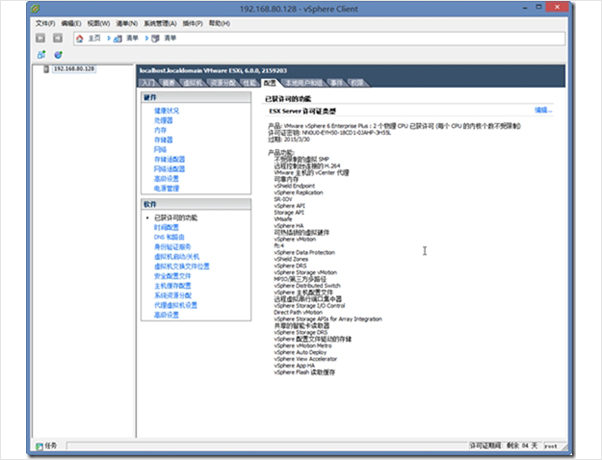Click the vSphere Client logo in title bar
The height and width of the screenshot is (460, 602).
(35, 8)
